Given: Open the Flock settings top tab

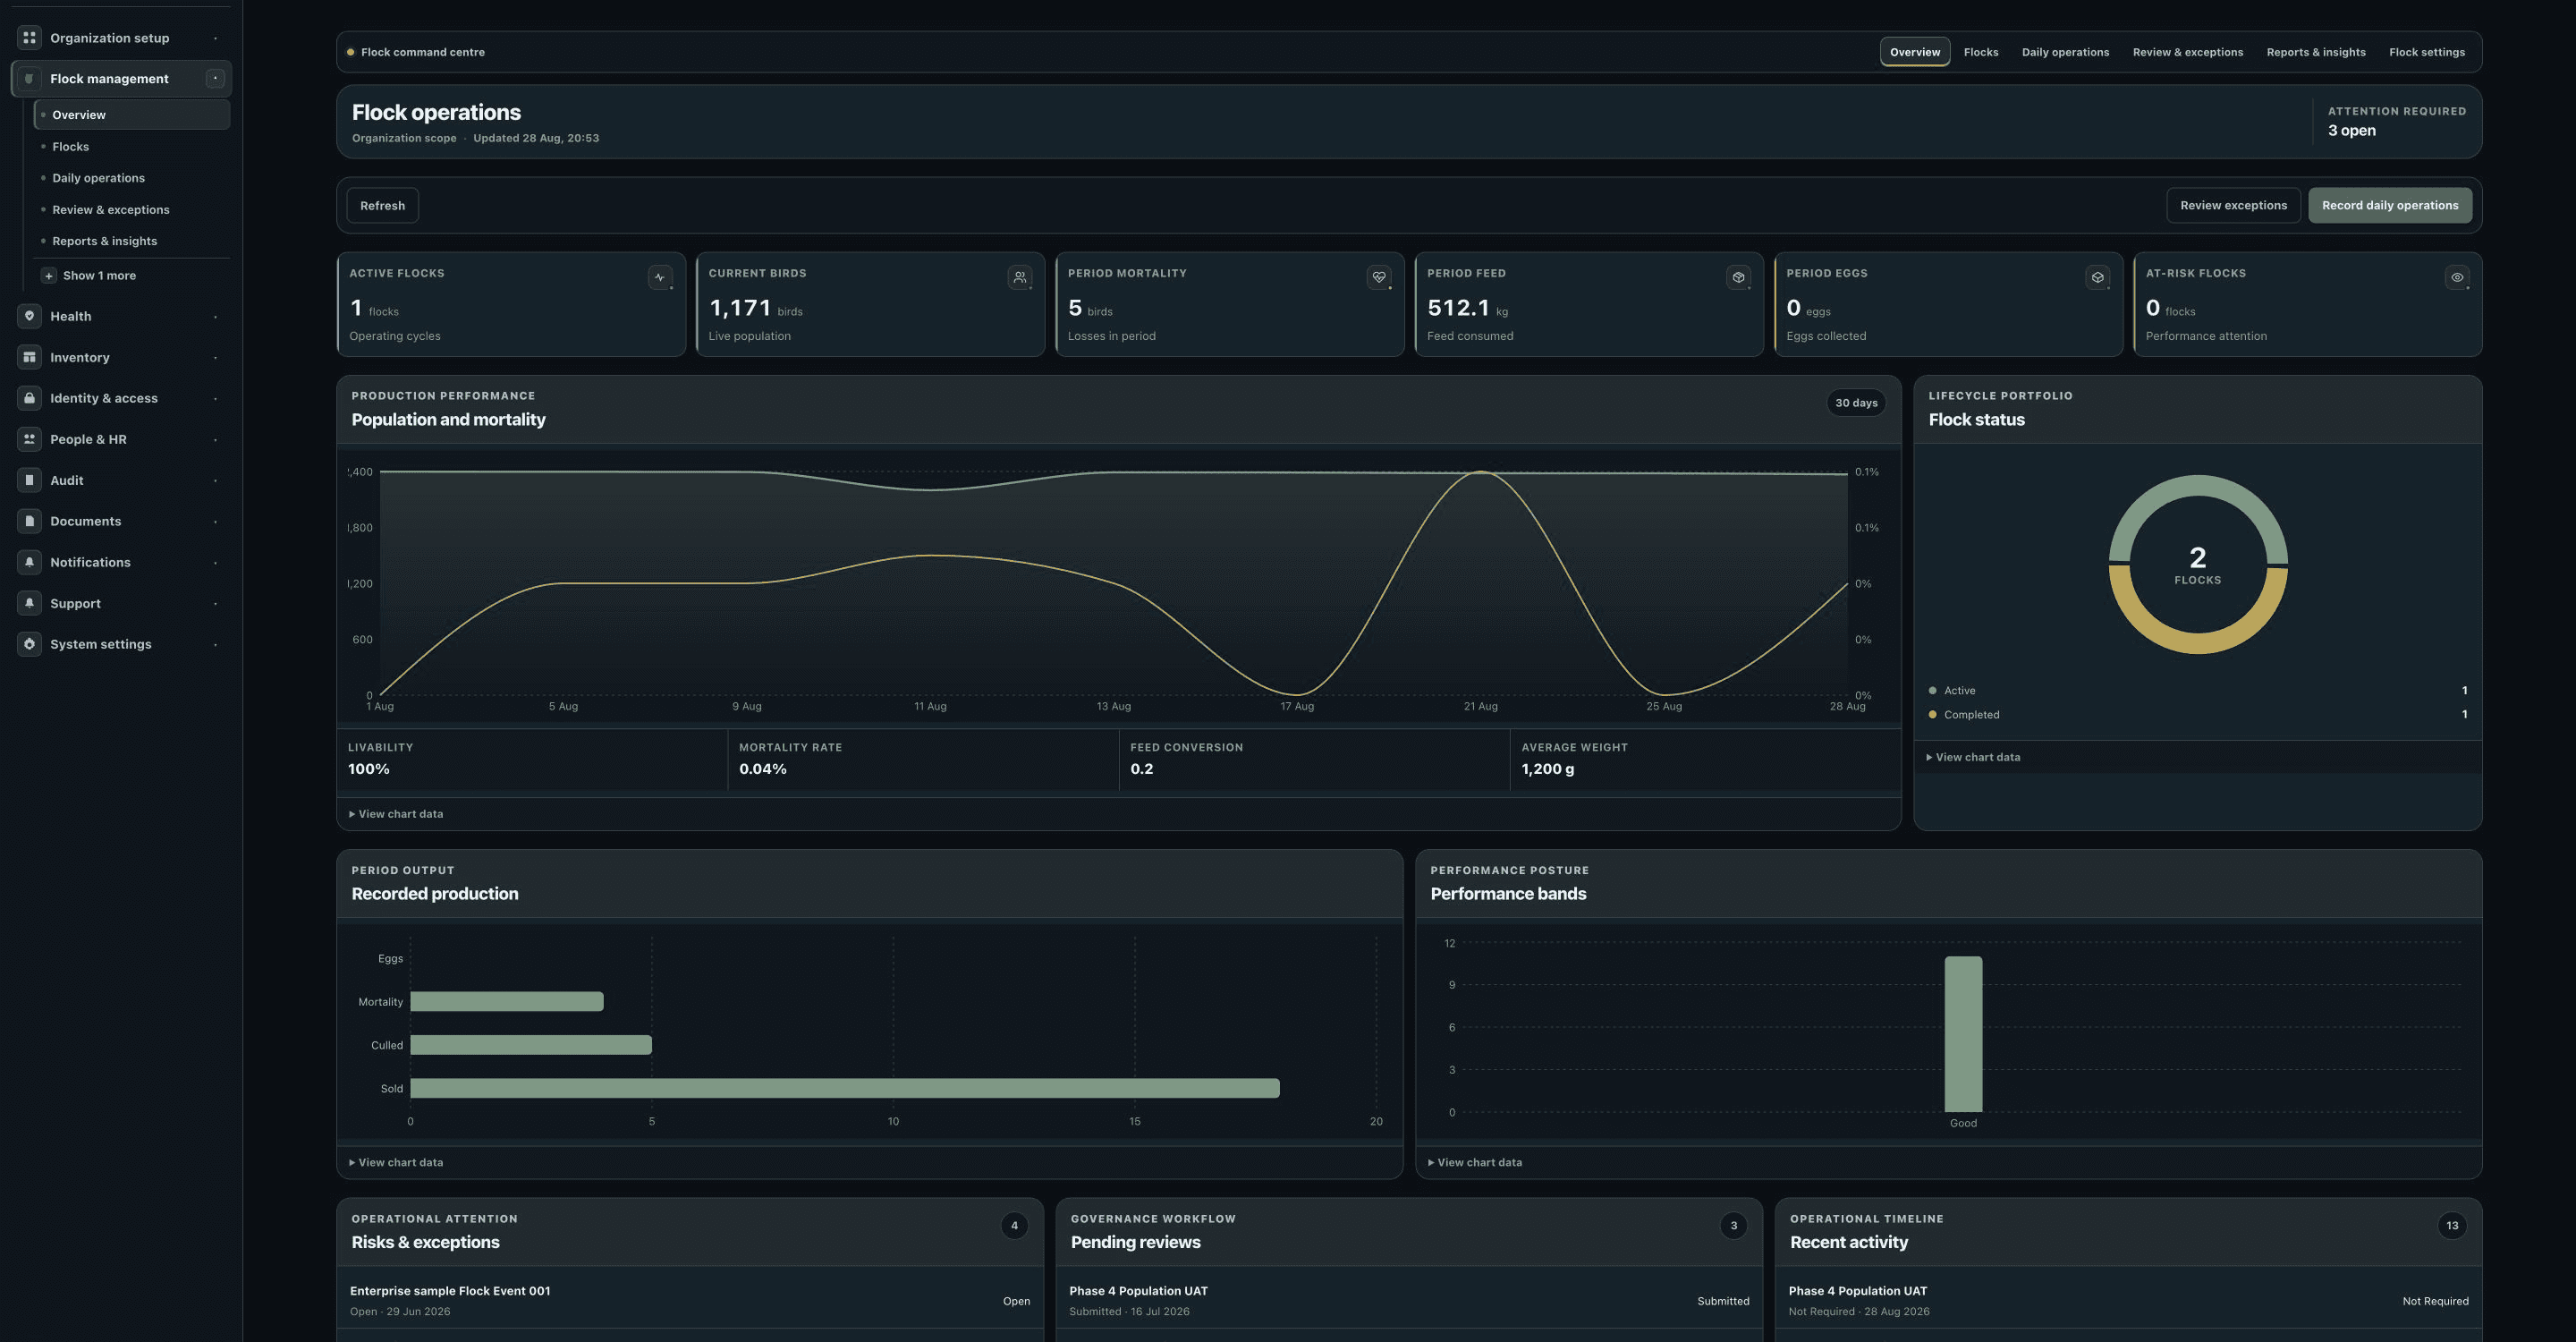Looking at the screenshot, I should coord(2426,52).
